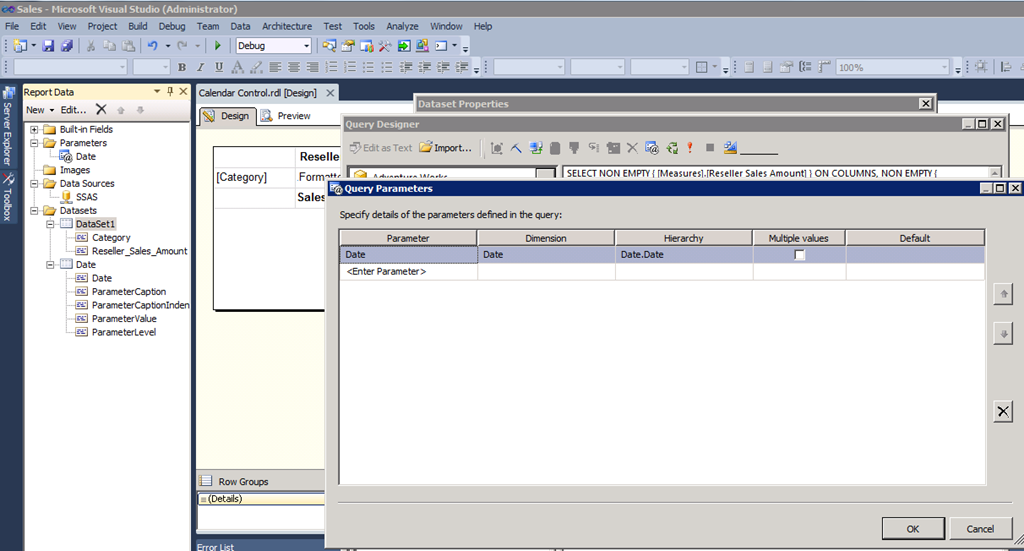Delete the parameter using the X button
Image resolution: width=1024 pixels, height=551 pixels.
(1003, 411)
